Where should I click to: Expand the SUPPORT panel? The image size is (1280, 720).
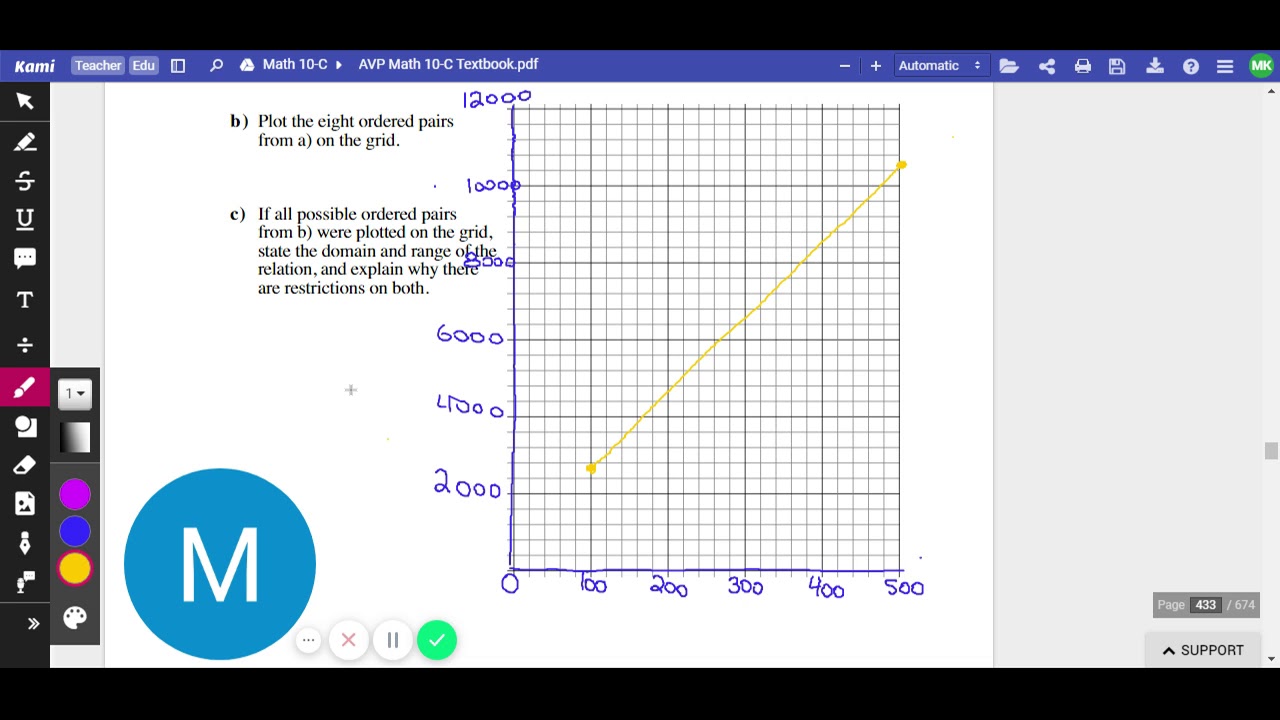tap(1203, 650)
